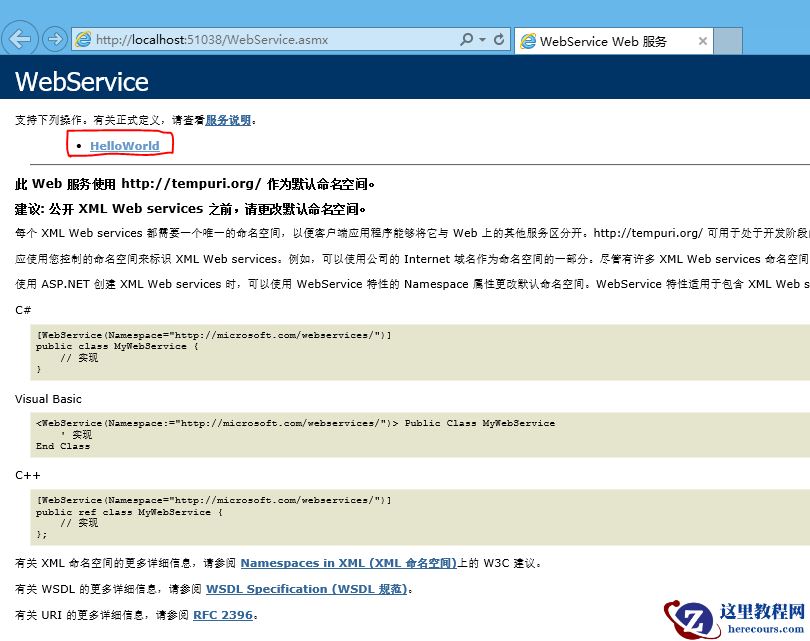
Task: Open a new blank tab button
Action: tap(728, 41)
